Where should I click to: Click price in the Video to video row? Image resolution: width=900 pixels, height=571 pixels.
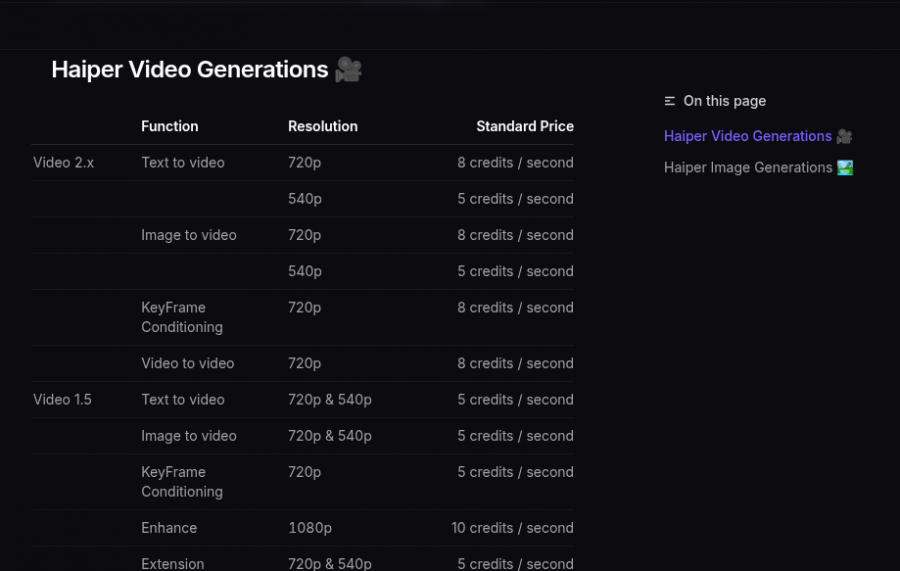[515, 363]
